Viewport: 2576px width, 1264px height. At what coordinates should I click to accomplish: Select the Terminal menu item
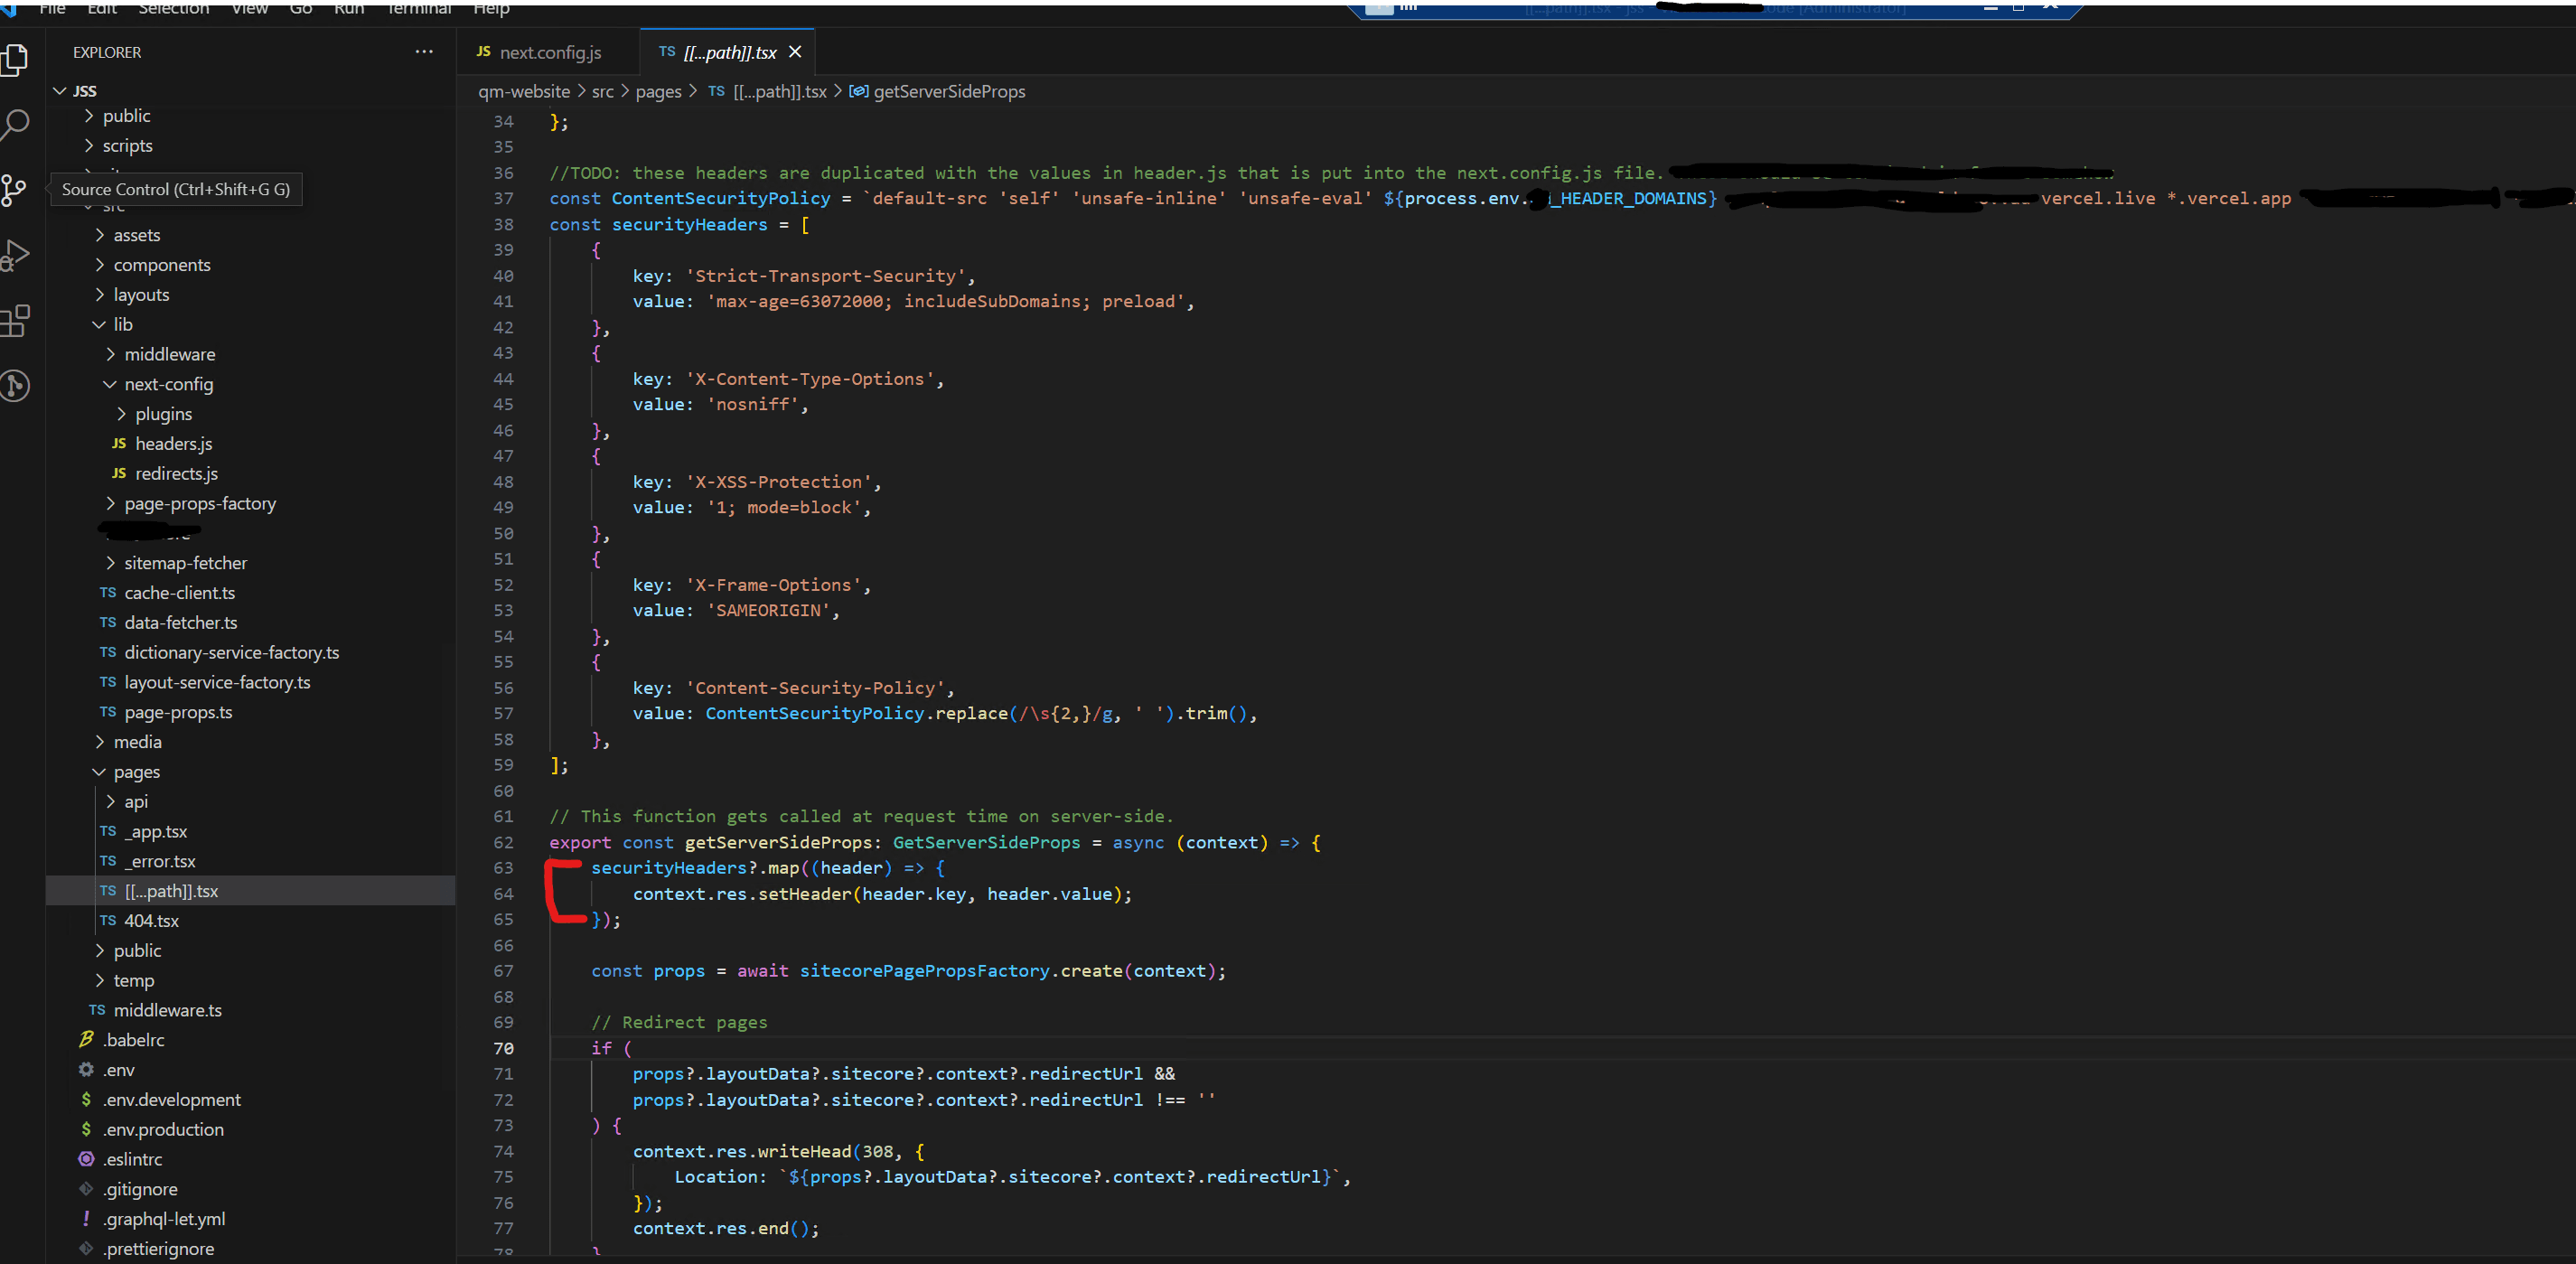(417, 10)
